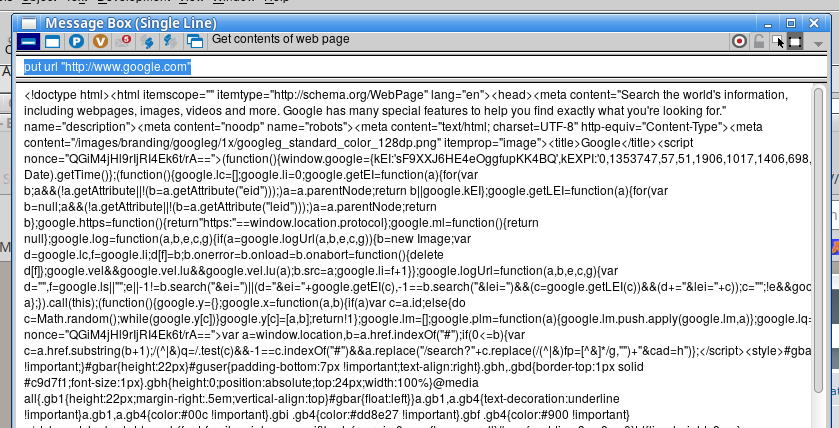
Task: Close the Message Box window
Action: 814,23
